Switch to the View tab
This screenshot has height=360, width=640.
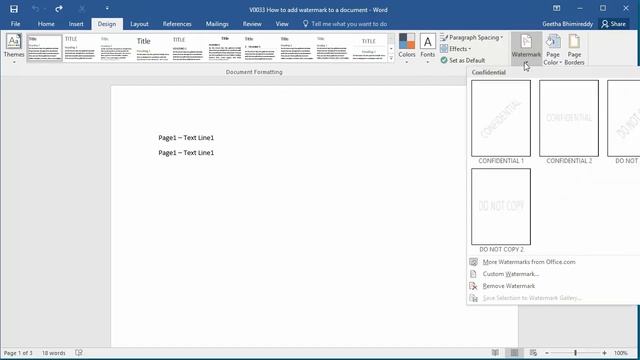pyautogui.click(x=282, y=24)
